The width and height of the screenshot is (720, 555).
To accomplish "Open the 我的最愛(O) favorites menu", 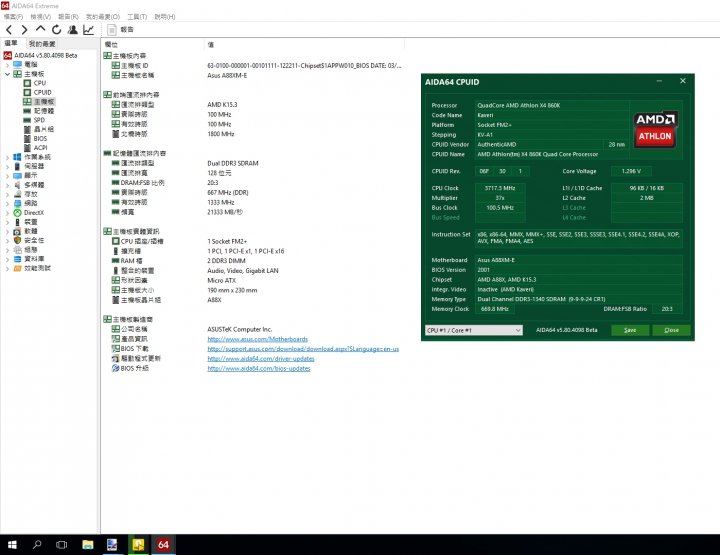I will (103, 17).
